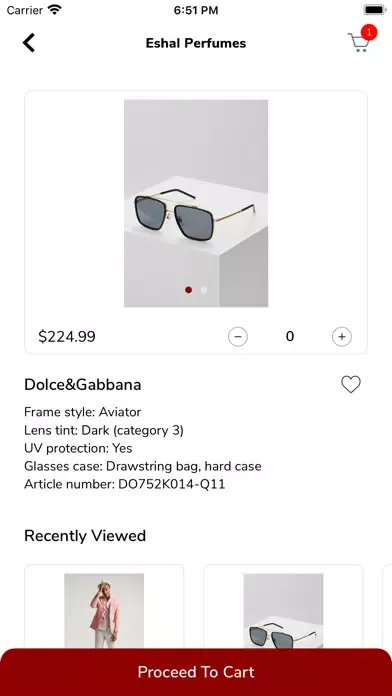Tap the battery icon in status bar
This screenshot has width=392, height=696.
click(375, 10)
